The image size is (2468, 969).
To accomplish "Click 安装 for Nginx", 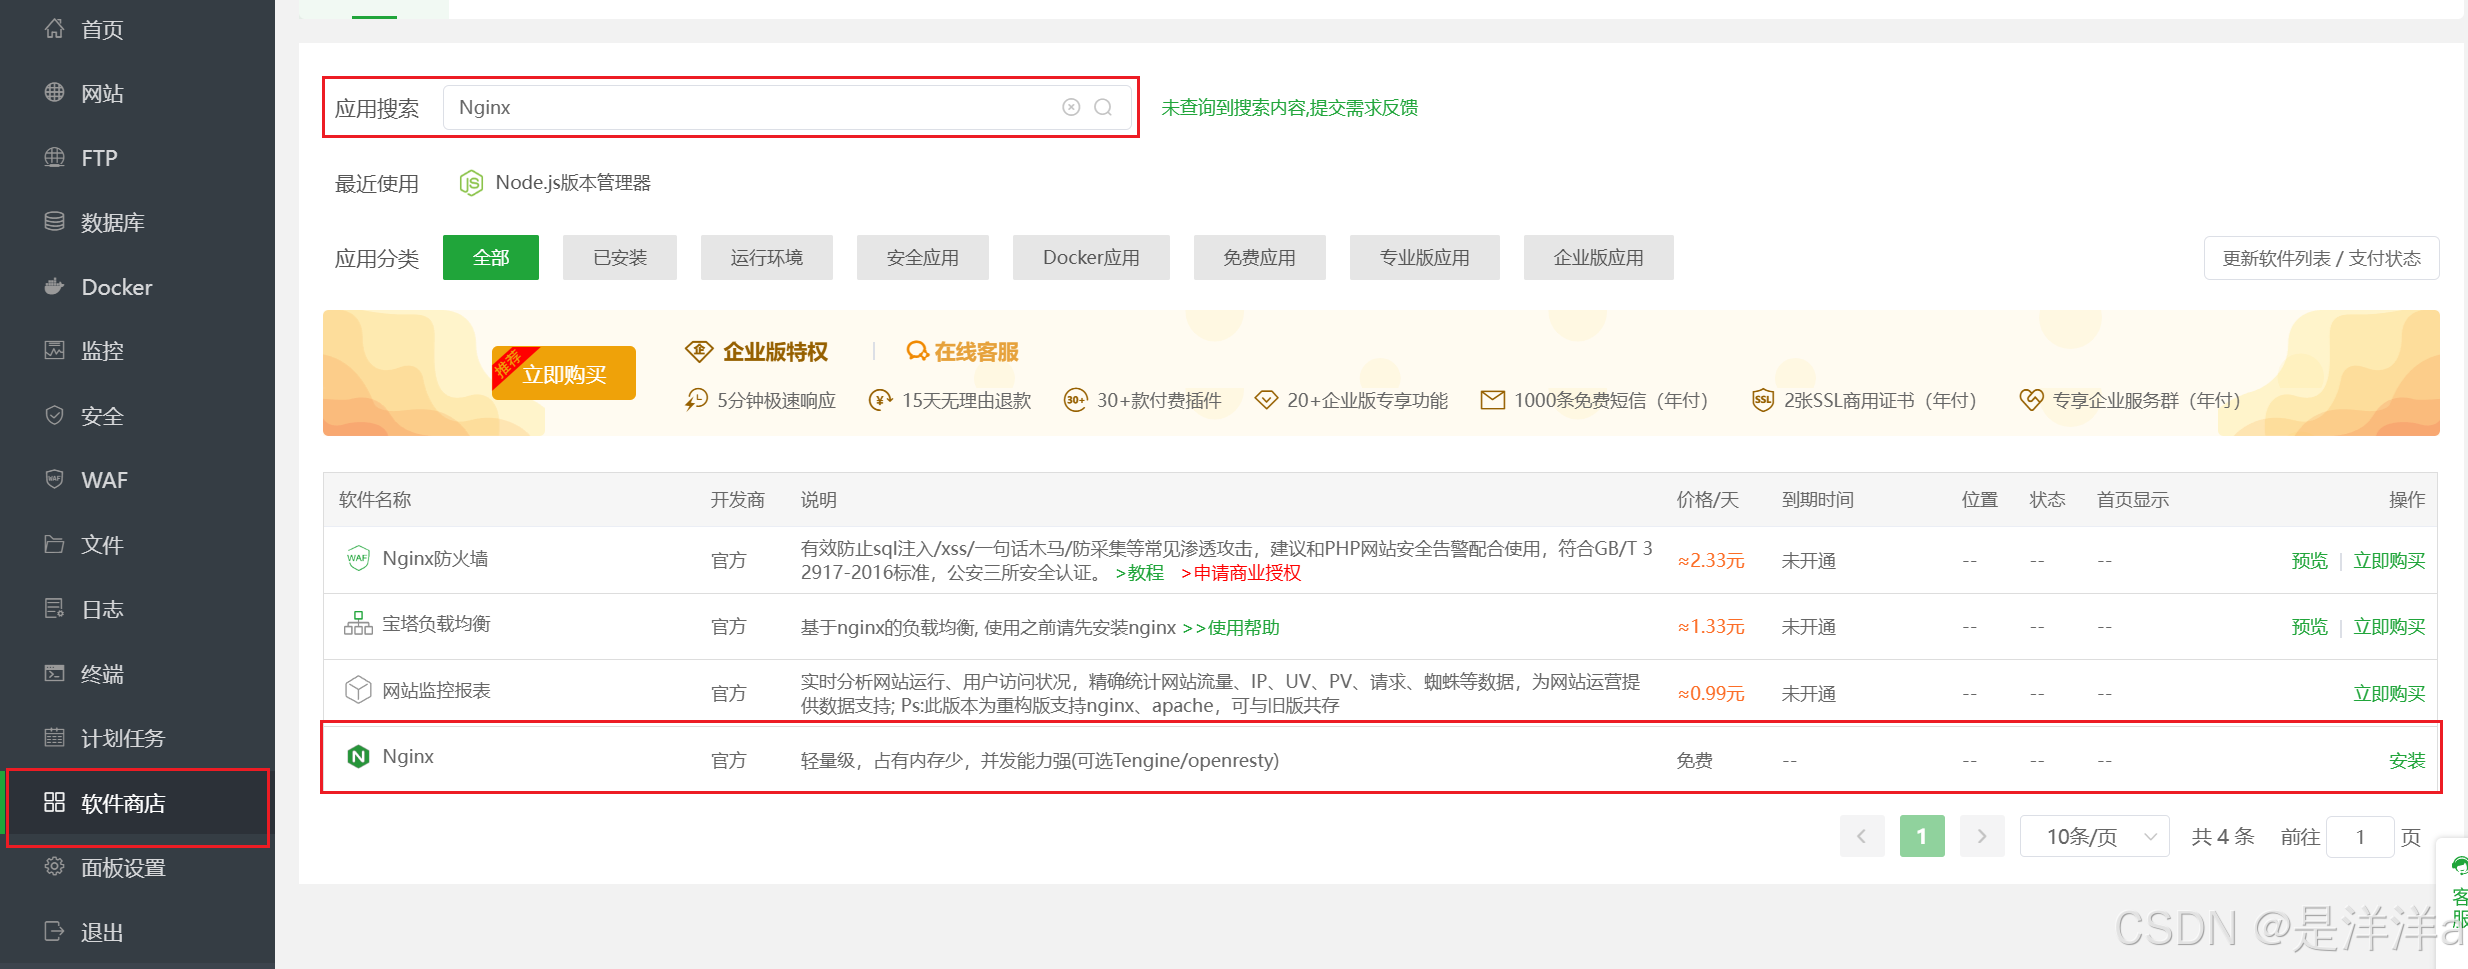I will [2408, 760].
